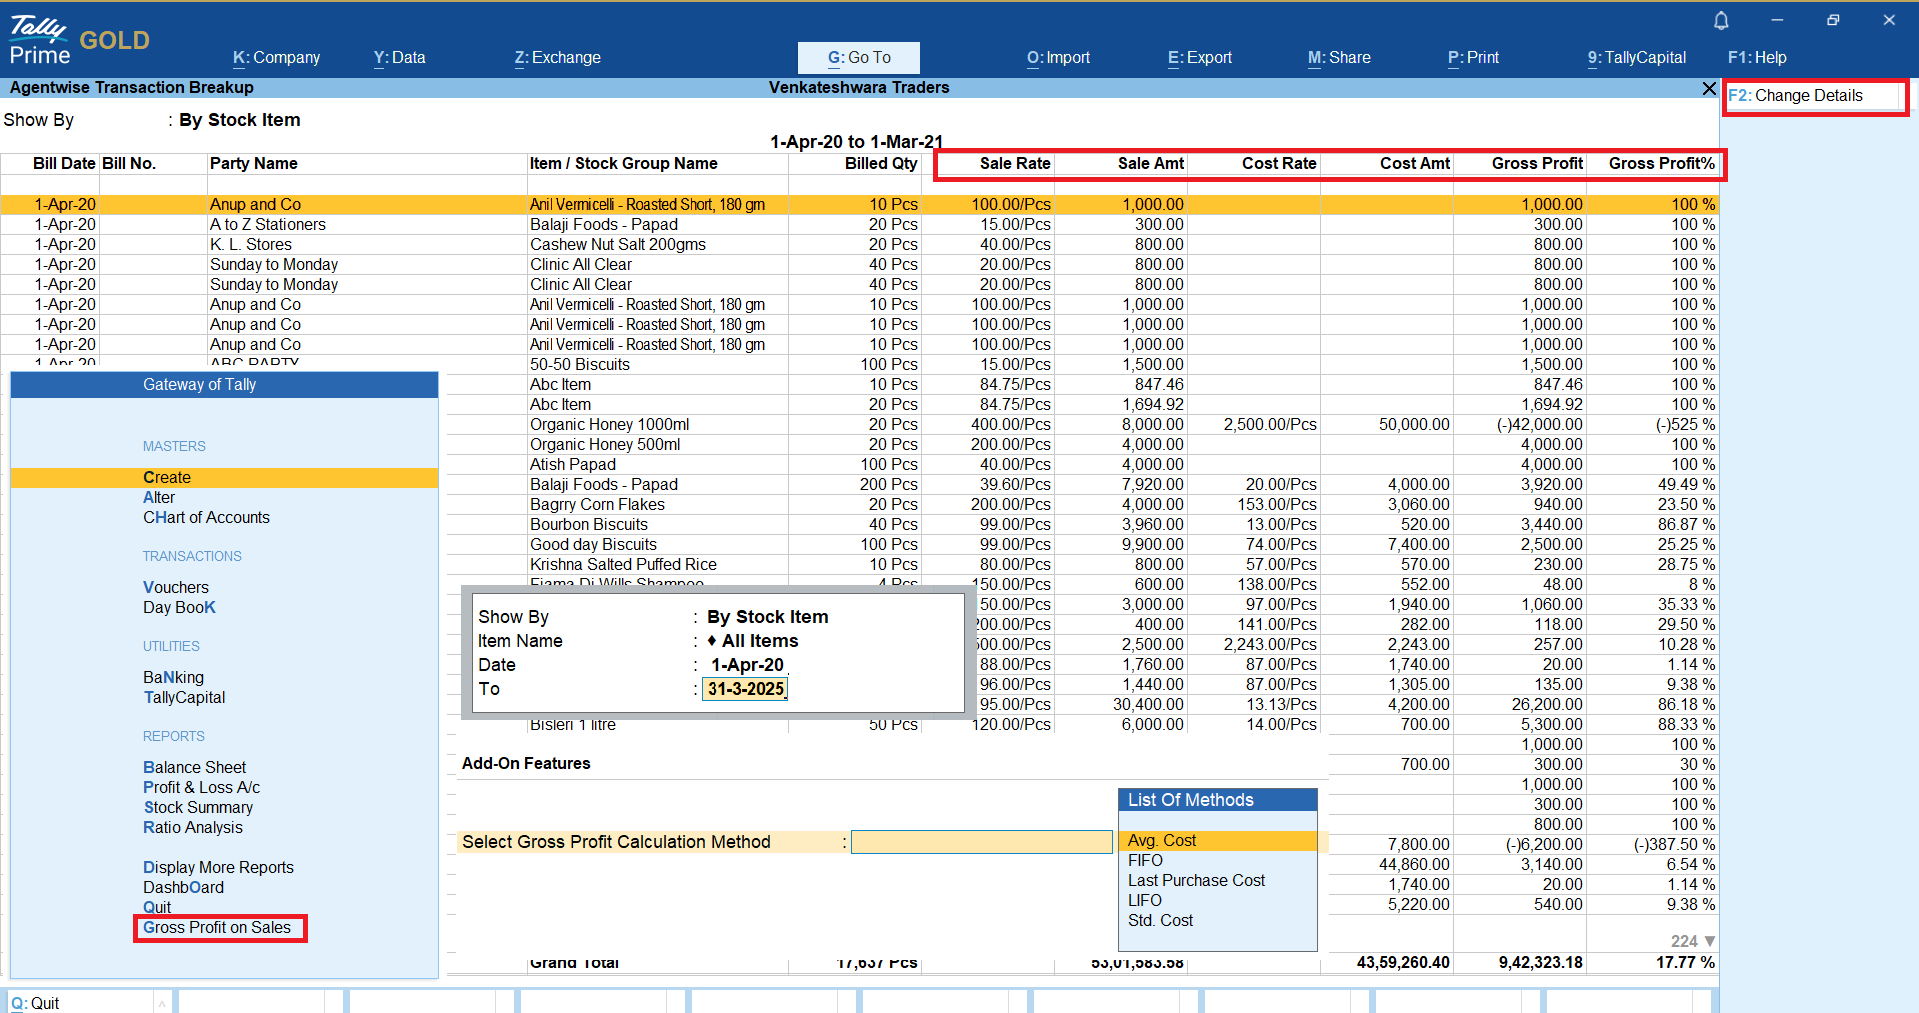Image resolution: width=1919 pixels, height=1013 pixels.
Task: Click the restore window icon
Action: click(1833, 20)
